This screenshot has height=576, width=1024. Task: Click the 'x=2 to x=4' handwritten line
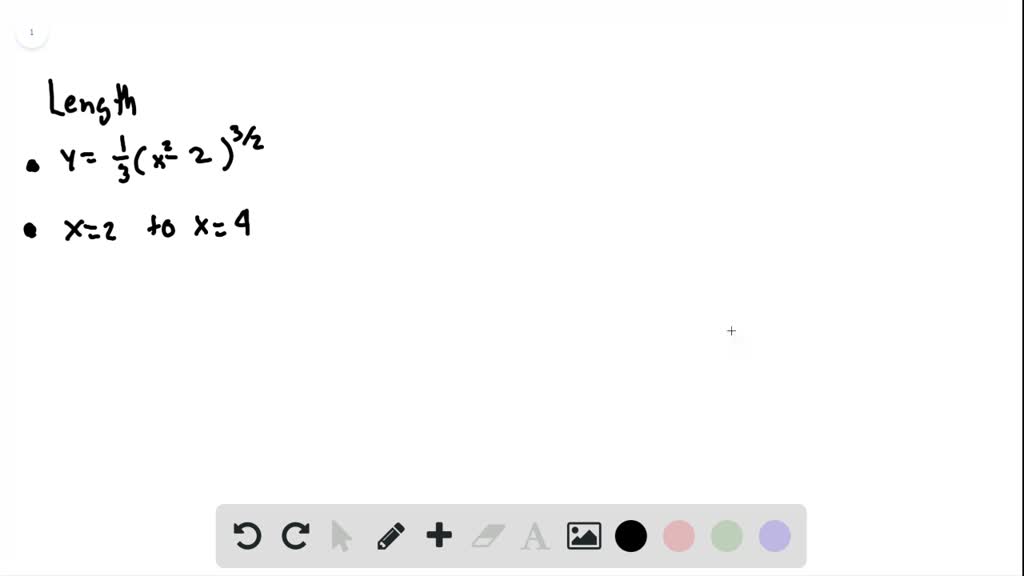157,226
